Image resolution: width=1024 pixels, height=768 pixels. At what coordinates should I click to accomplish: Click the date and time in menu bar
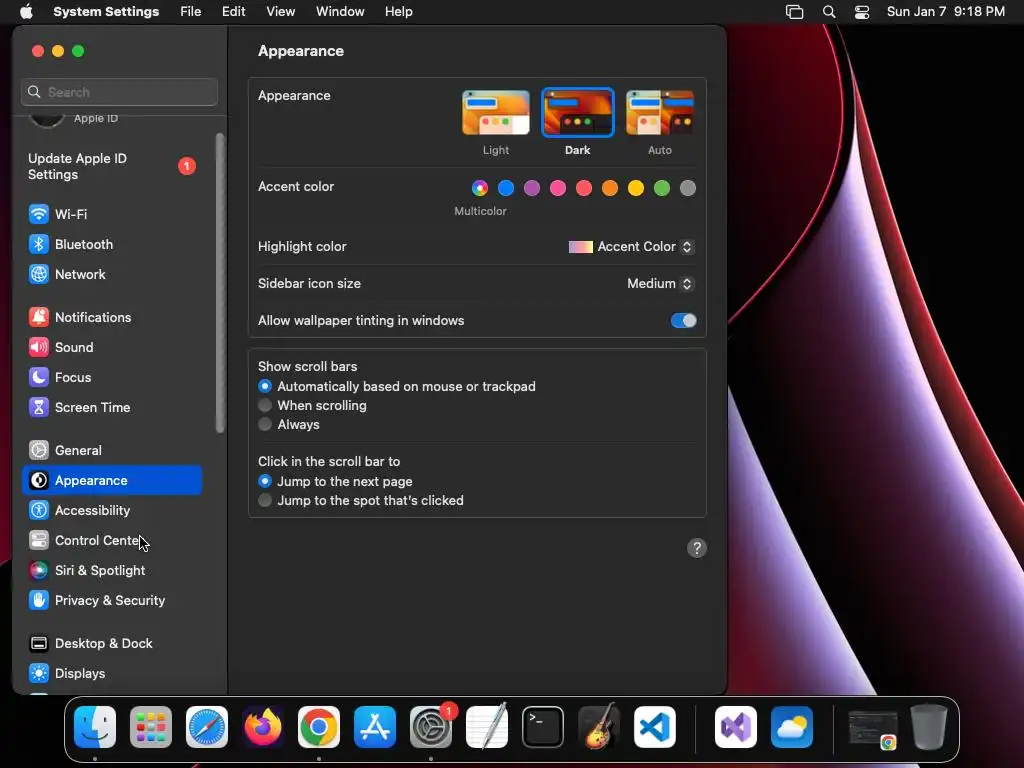946,12
